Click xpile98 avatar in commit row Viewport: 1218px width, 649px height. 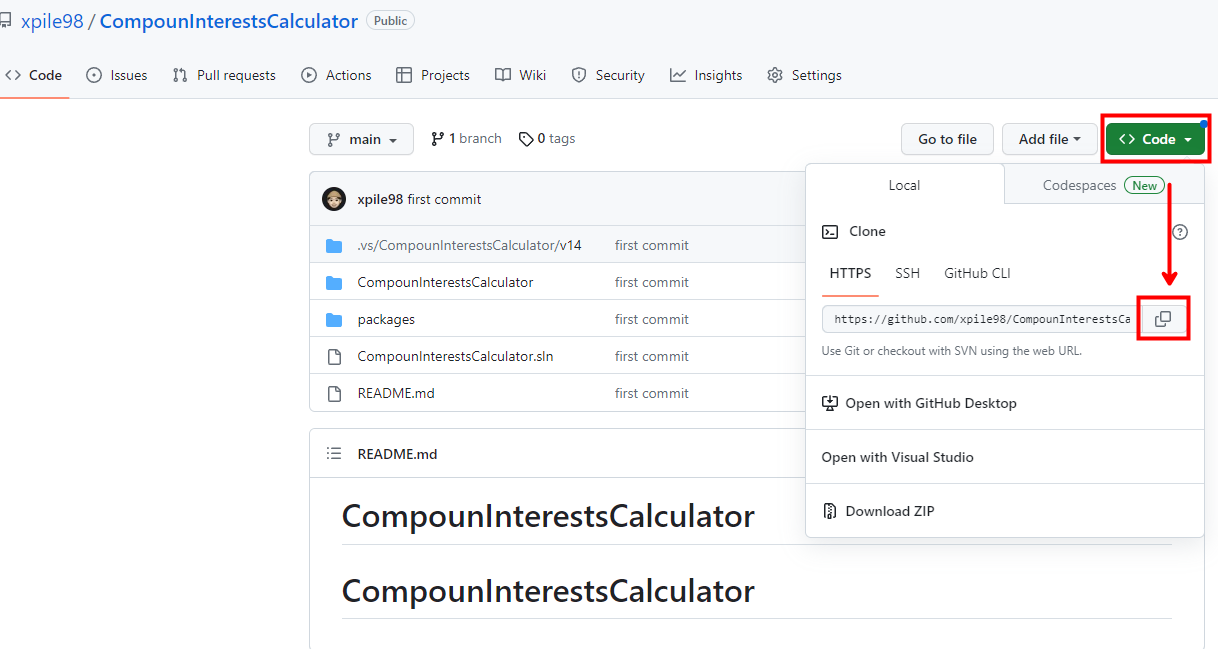[334, 199]
